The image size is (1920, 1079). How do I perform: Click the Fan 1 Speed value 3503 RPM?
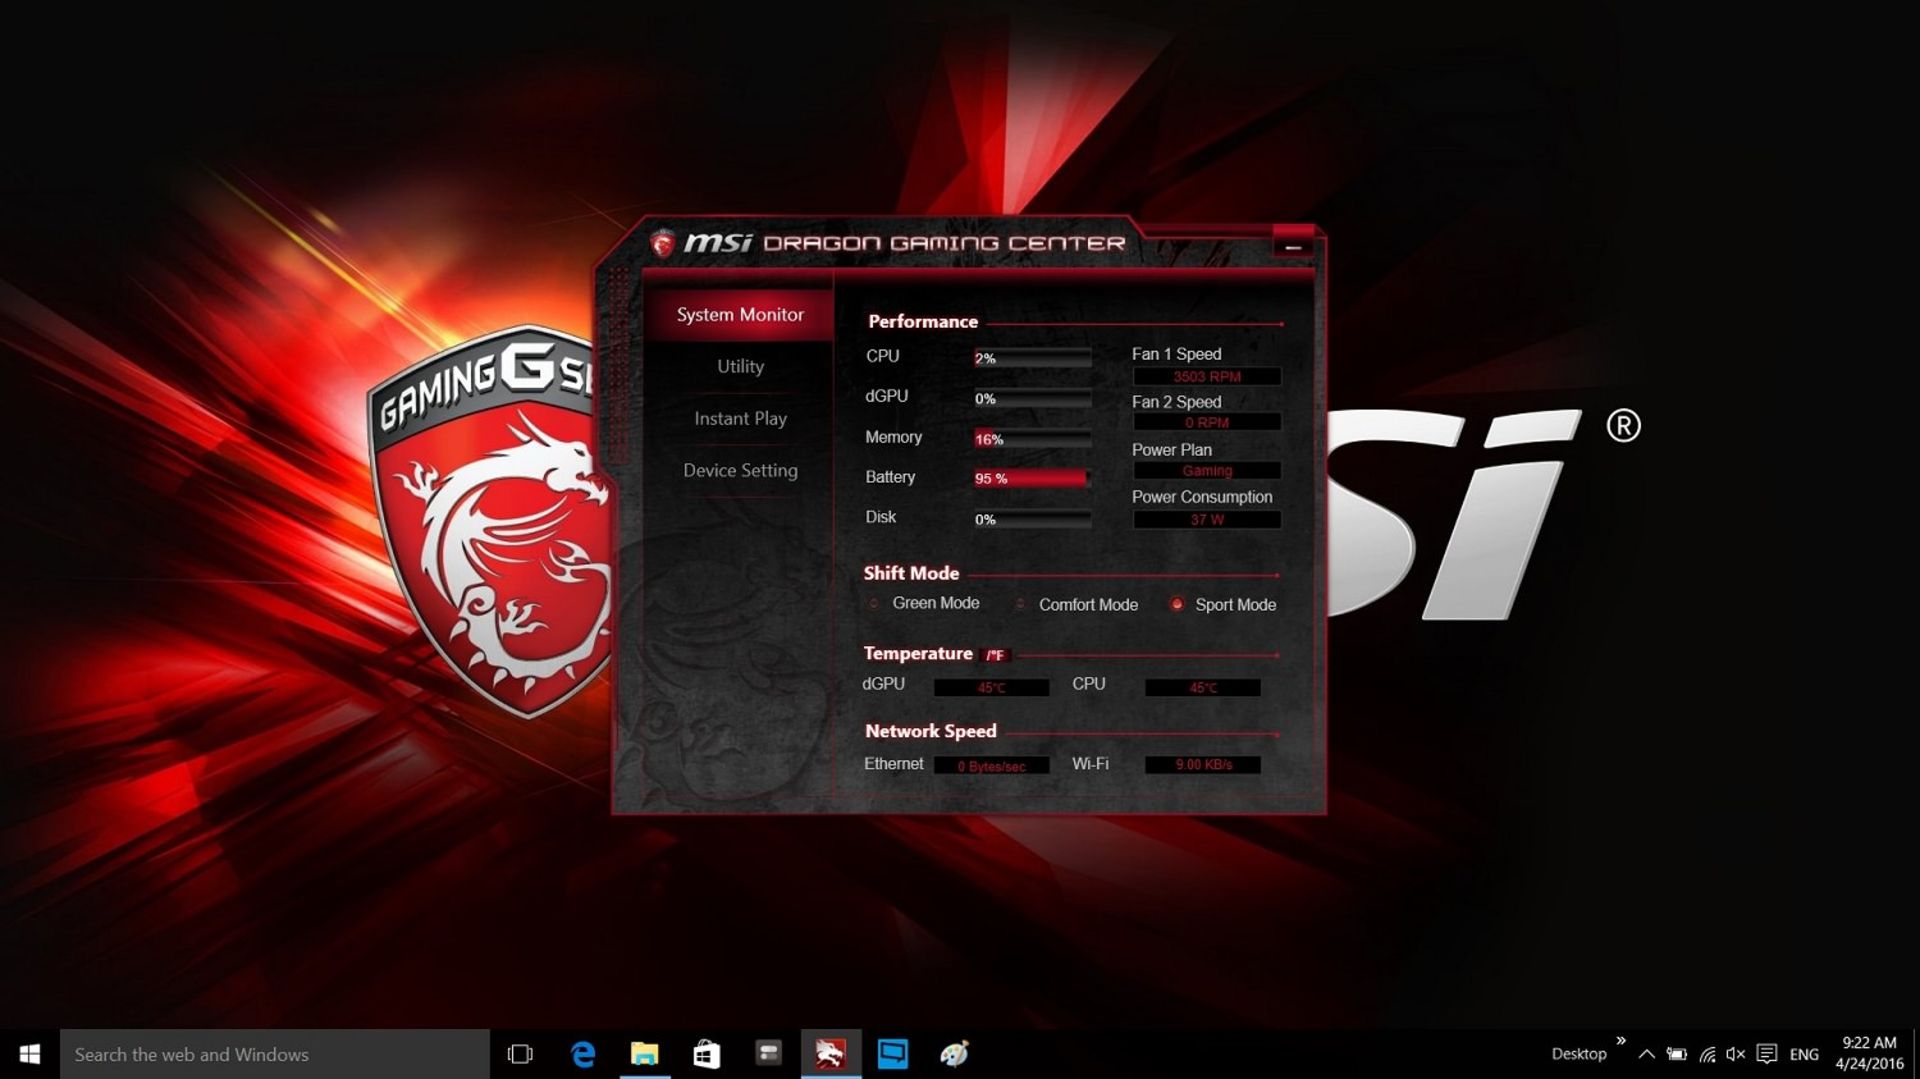click(x=1207, y=377)
